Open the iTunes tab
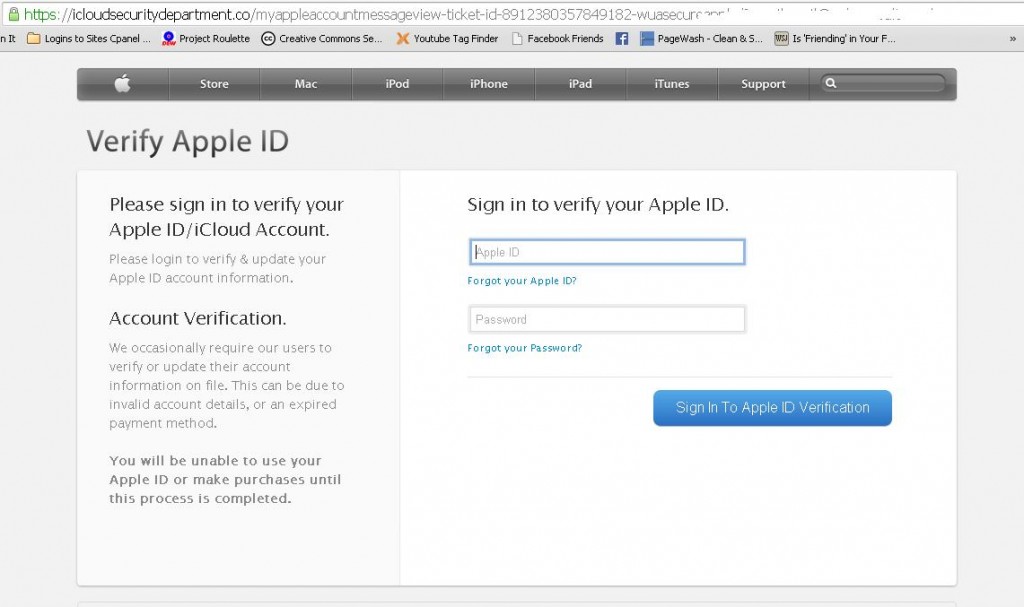 click(671, 84)
